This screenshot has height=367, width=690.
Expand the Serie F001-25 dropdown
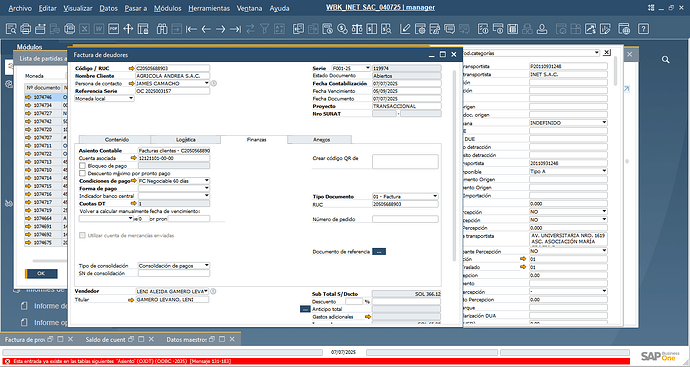368,68
